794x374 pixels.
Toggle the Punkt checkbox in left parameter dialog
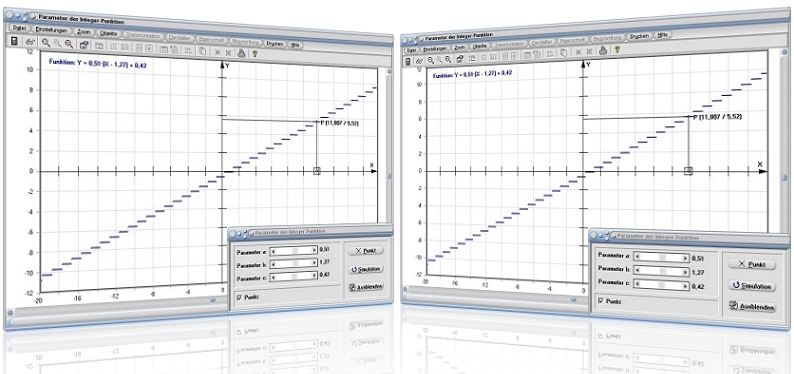pos(239,297)
